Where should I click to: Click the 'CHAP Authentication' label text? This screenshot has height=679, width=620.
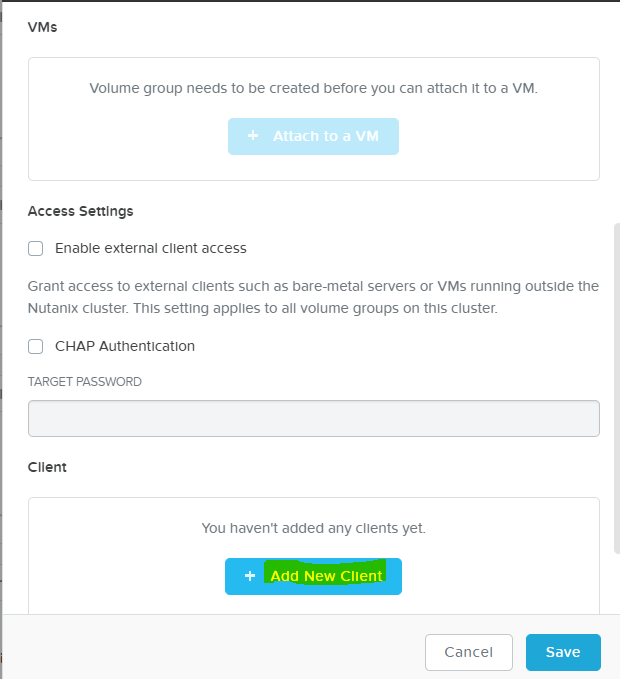125,346
